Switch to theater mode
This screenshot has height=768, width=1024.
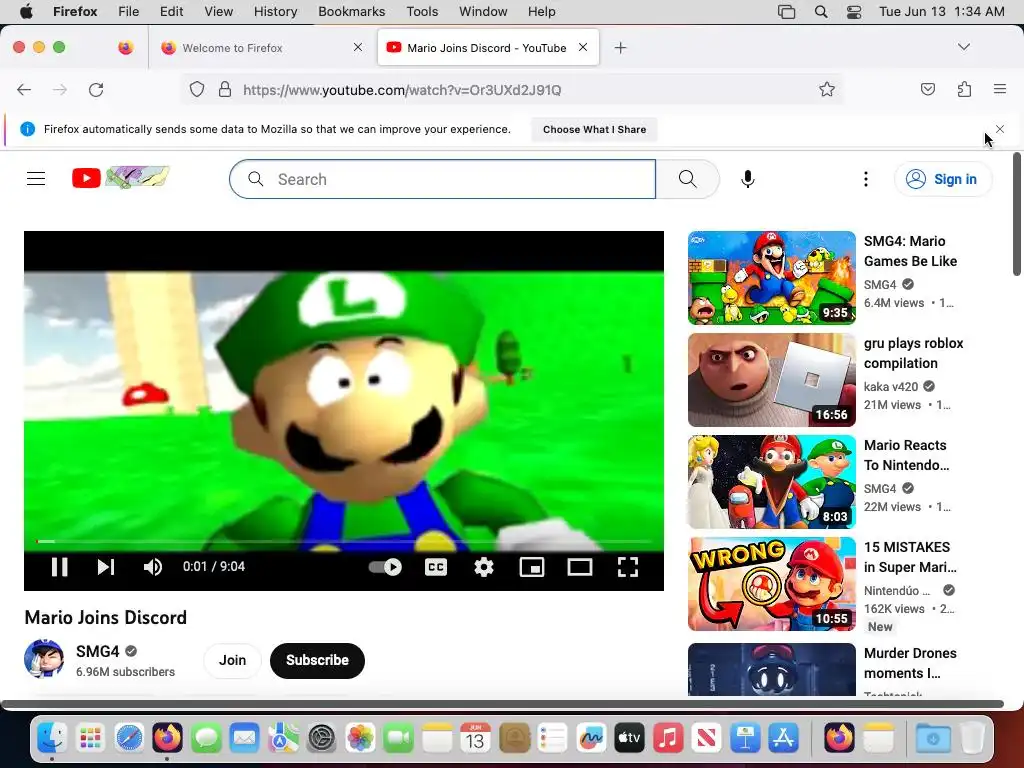click(580, 567)
